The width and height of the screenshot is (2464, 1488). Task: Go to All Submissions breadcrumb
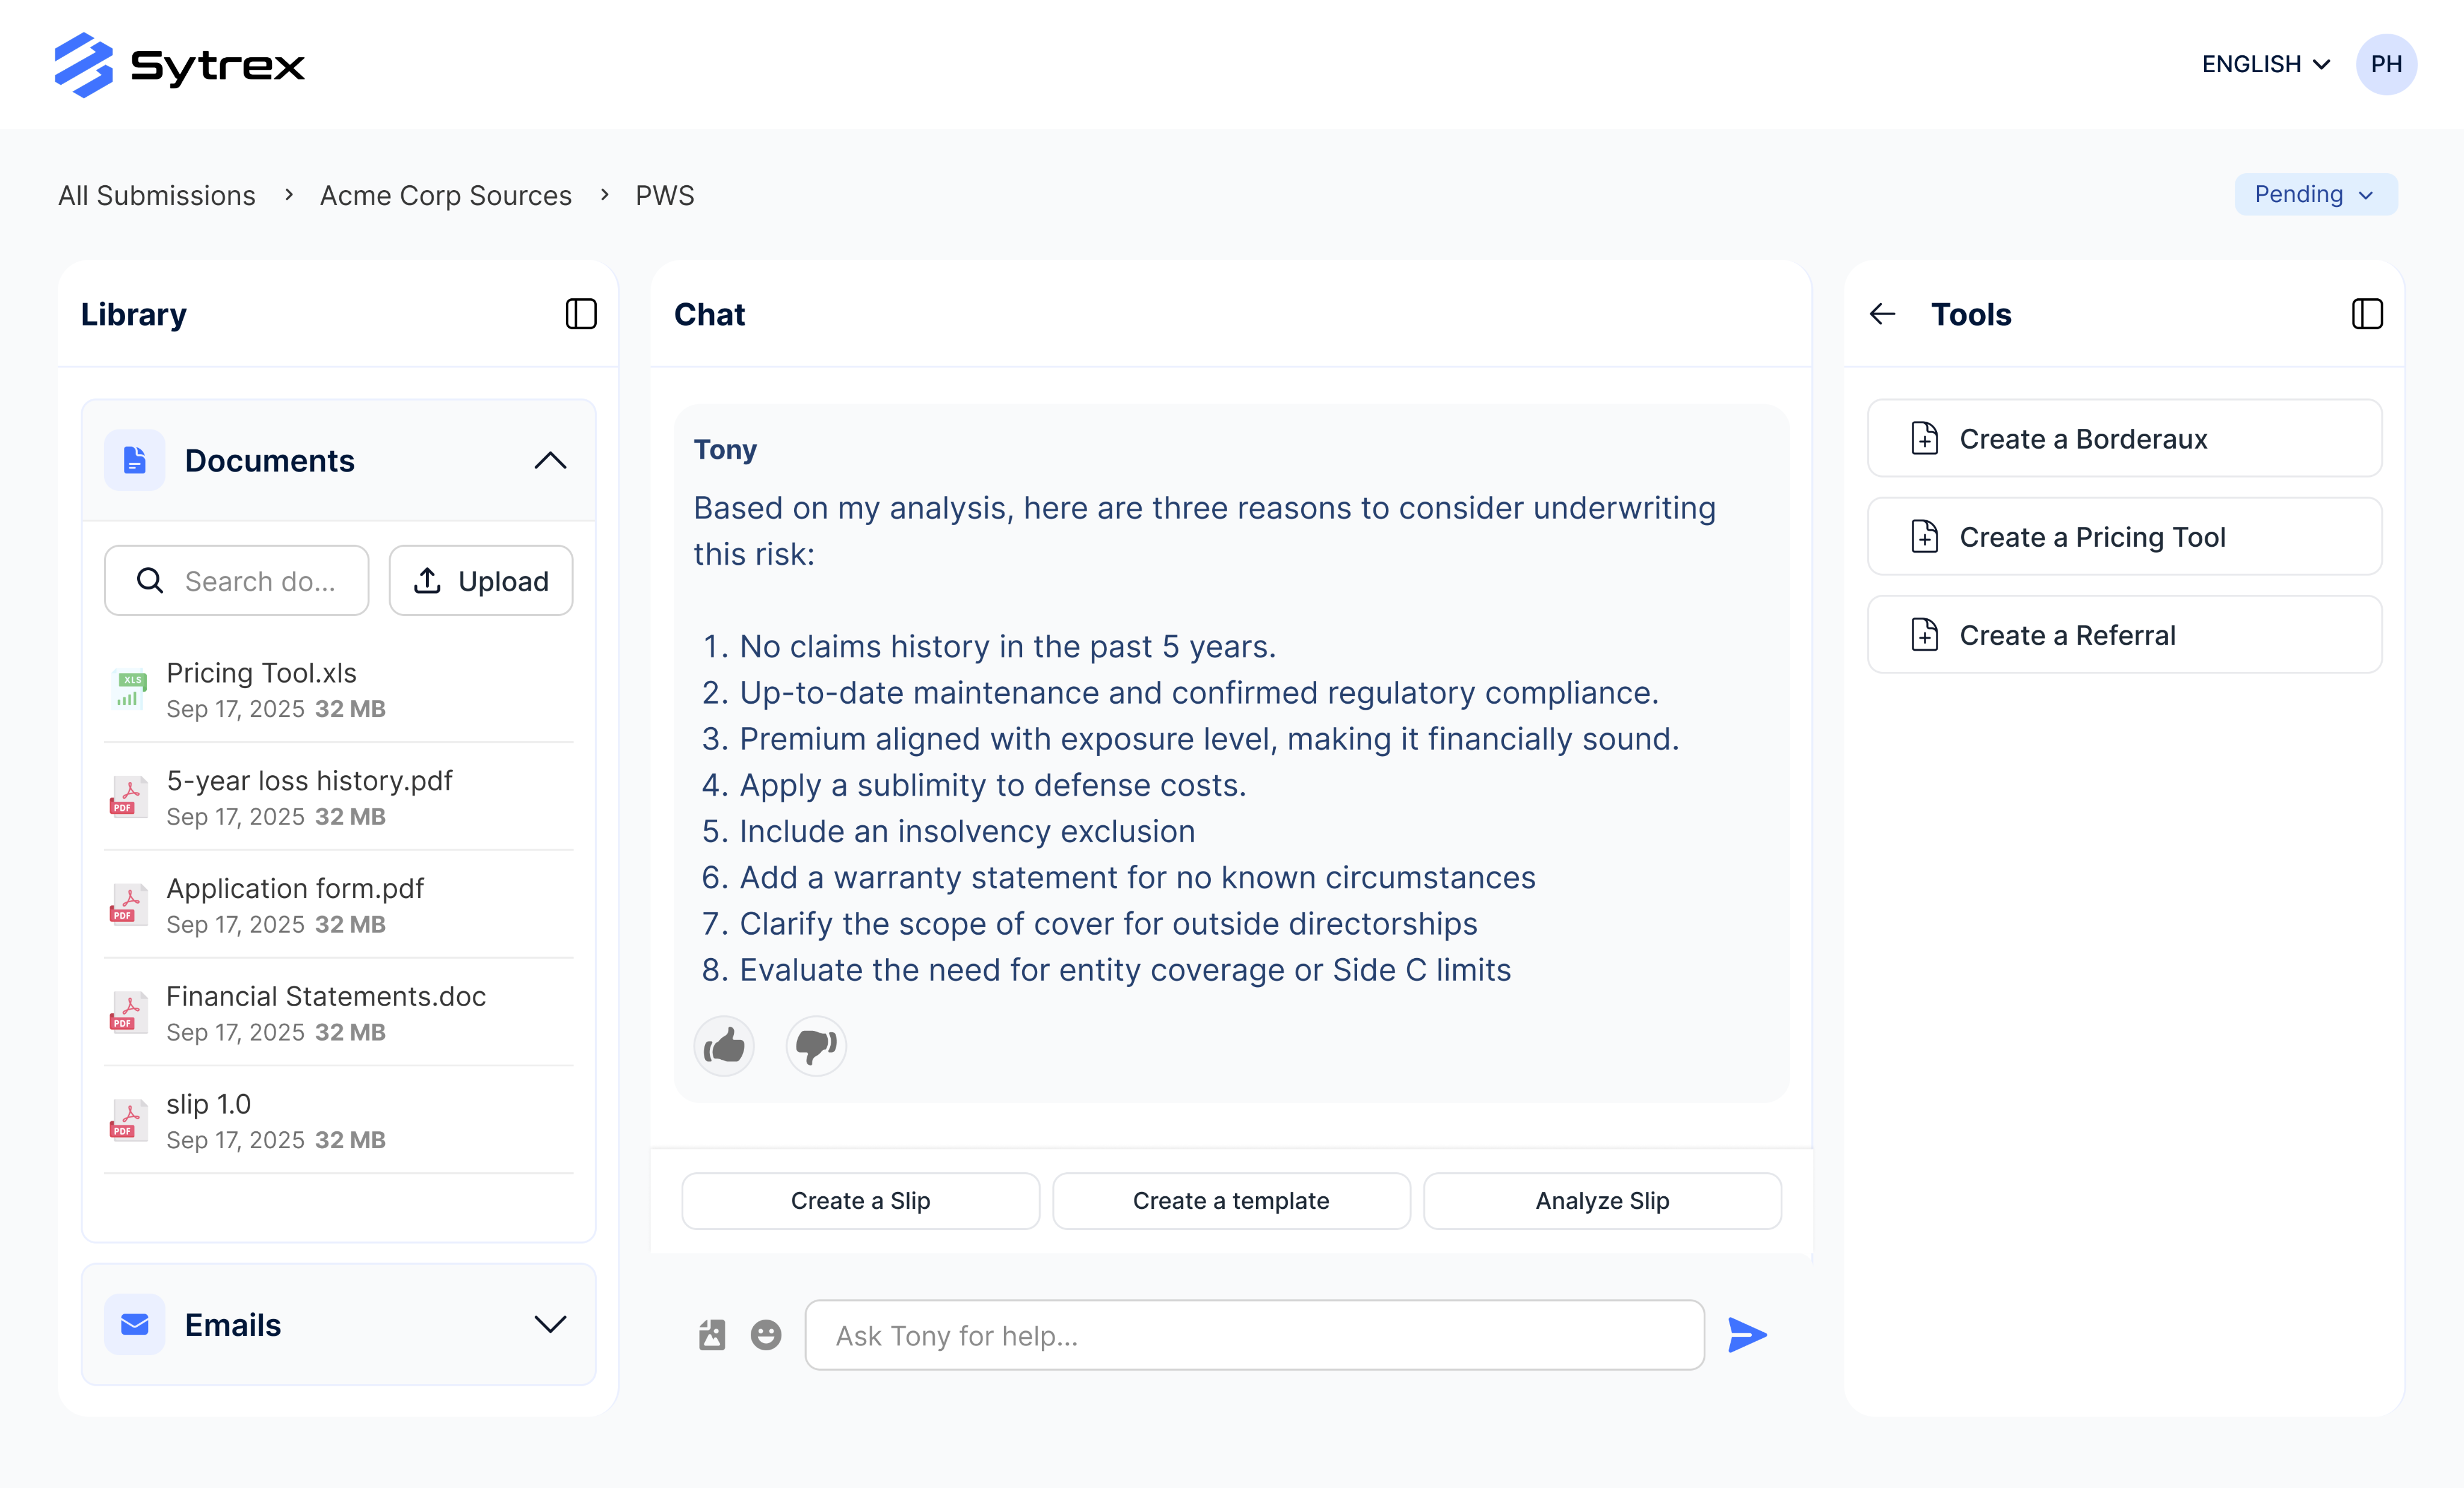pos(157,195)
